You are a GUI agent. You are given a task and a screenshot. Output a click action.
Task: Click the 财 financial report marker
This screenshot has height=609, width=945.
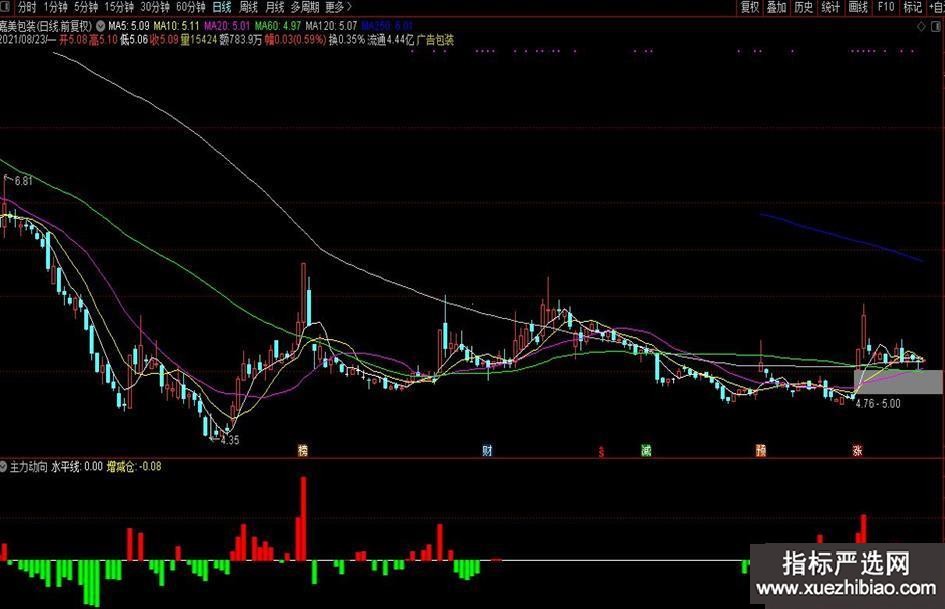point(487,450)
